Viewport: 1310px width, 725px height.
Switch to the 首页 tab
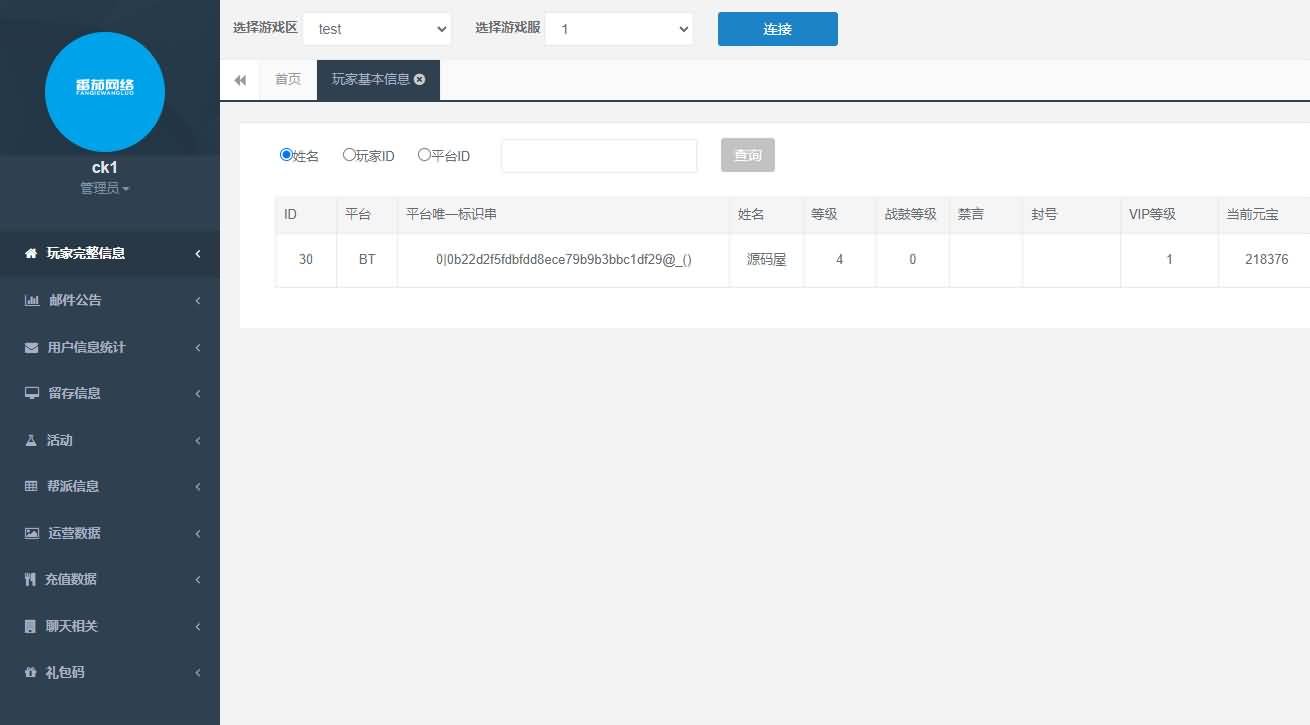287,79
